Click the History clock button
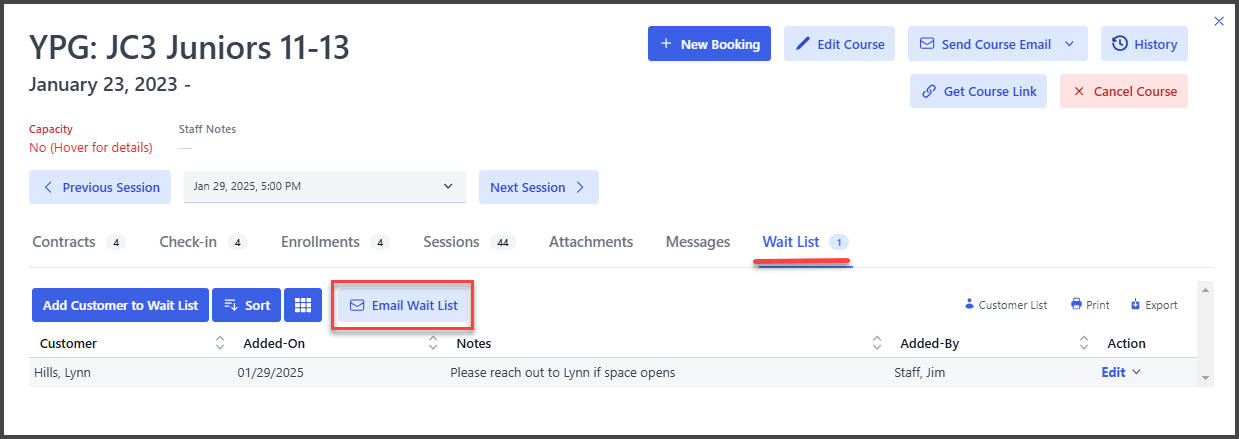This screenshot has height=439, width=1239. point(1144,44)
